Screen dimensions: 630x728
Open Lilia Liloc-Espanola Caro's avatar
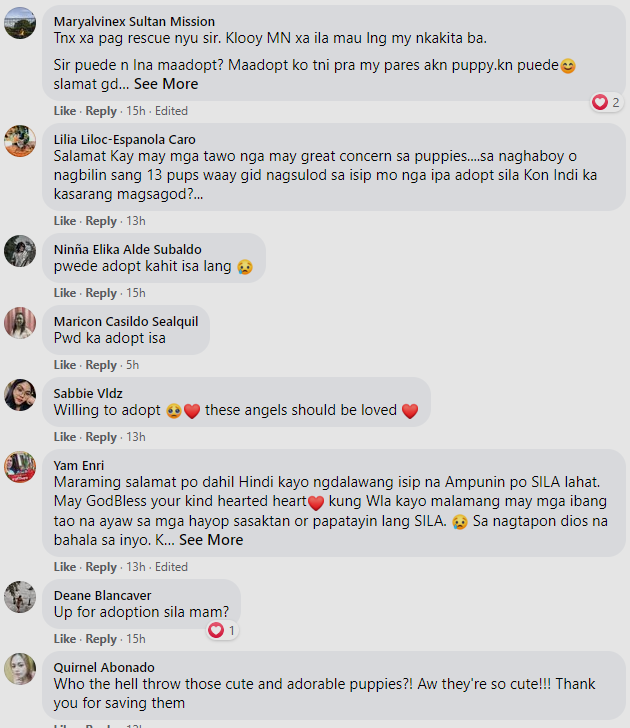click(x=20, y=141)
